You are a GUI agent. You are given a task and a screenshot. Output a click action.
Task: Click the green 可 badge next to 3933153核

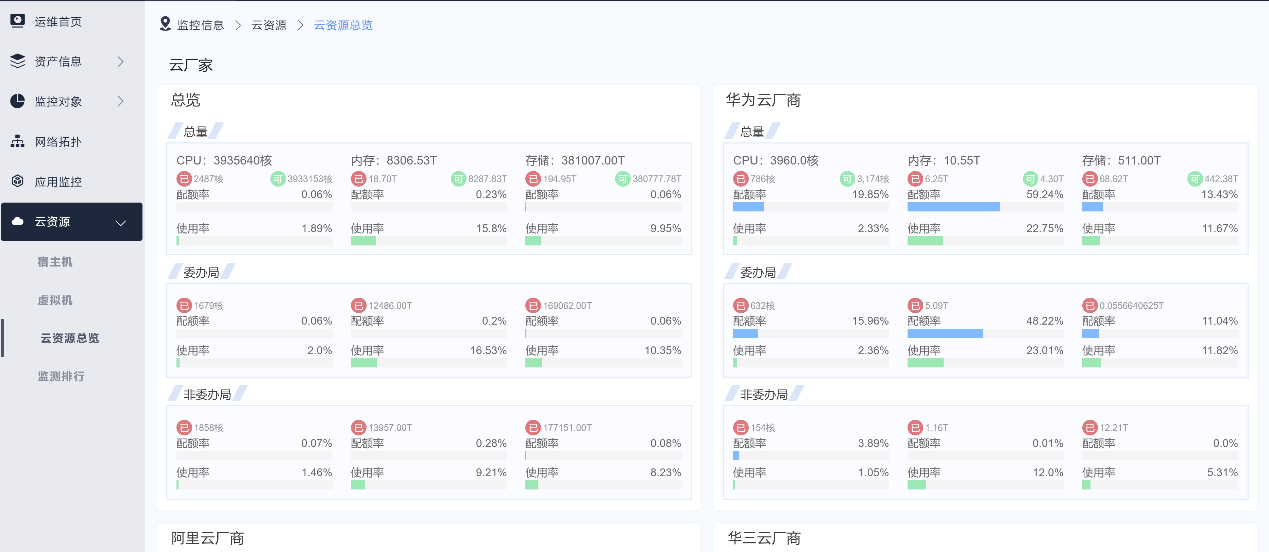[x=277, y=179]
